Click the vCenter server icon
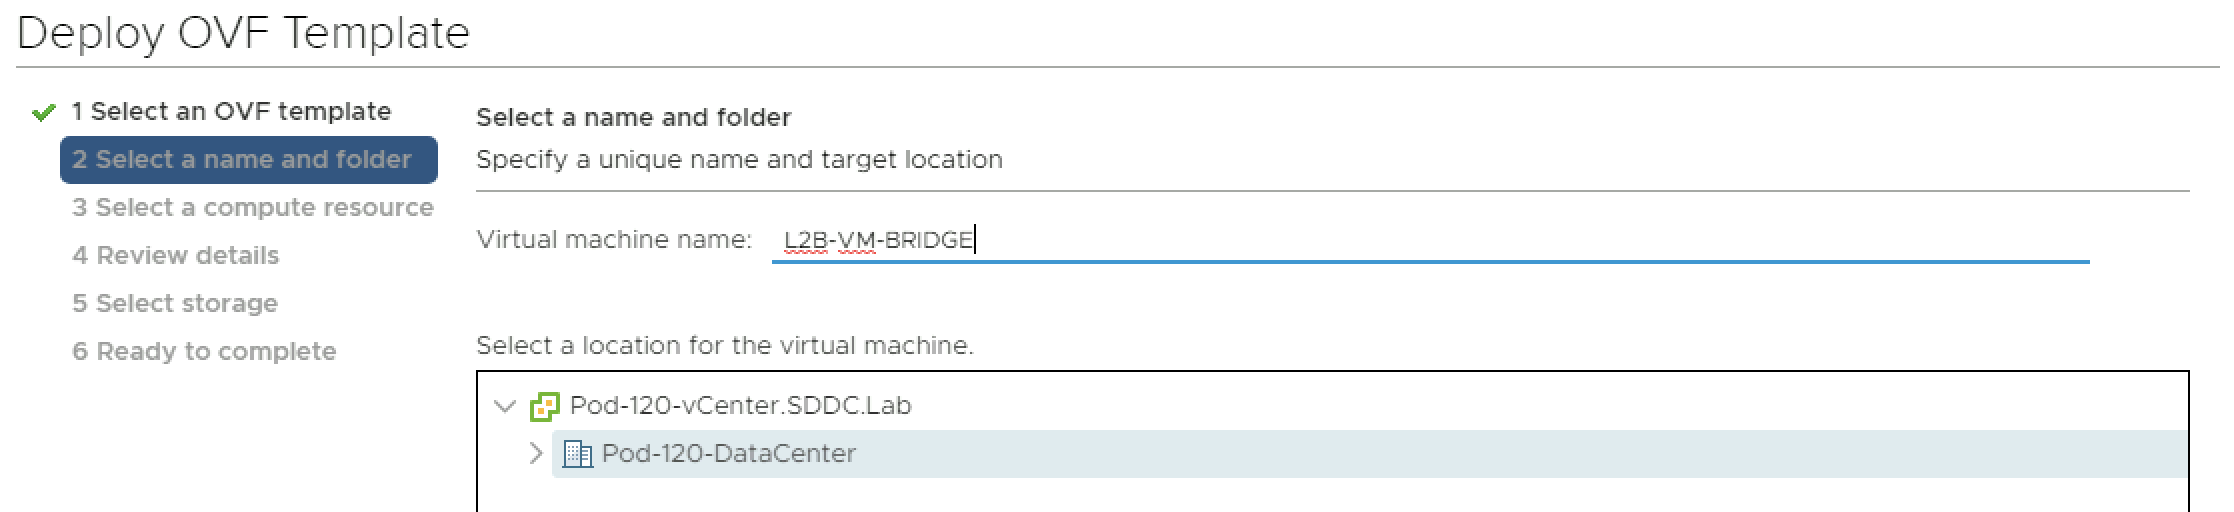Screen dimensions: 2234x512 coord(544,406)
